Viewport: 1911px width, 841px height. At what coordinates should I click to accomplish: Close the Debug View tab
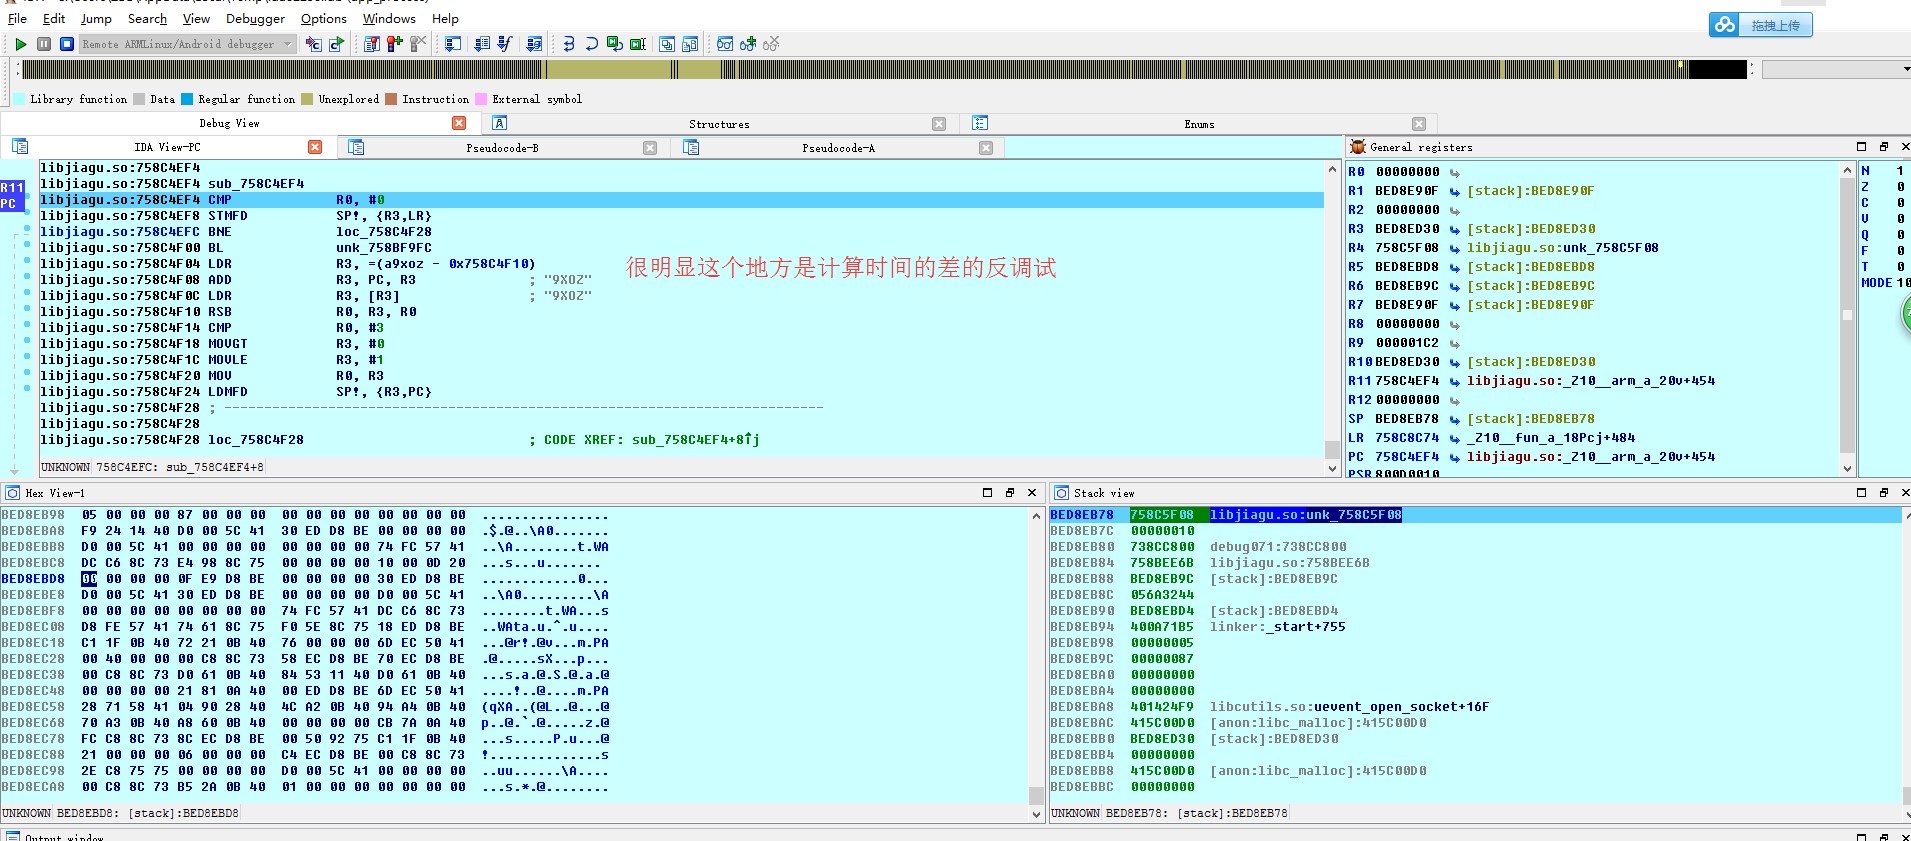[x=459, y=123]
